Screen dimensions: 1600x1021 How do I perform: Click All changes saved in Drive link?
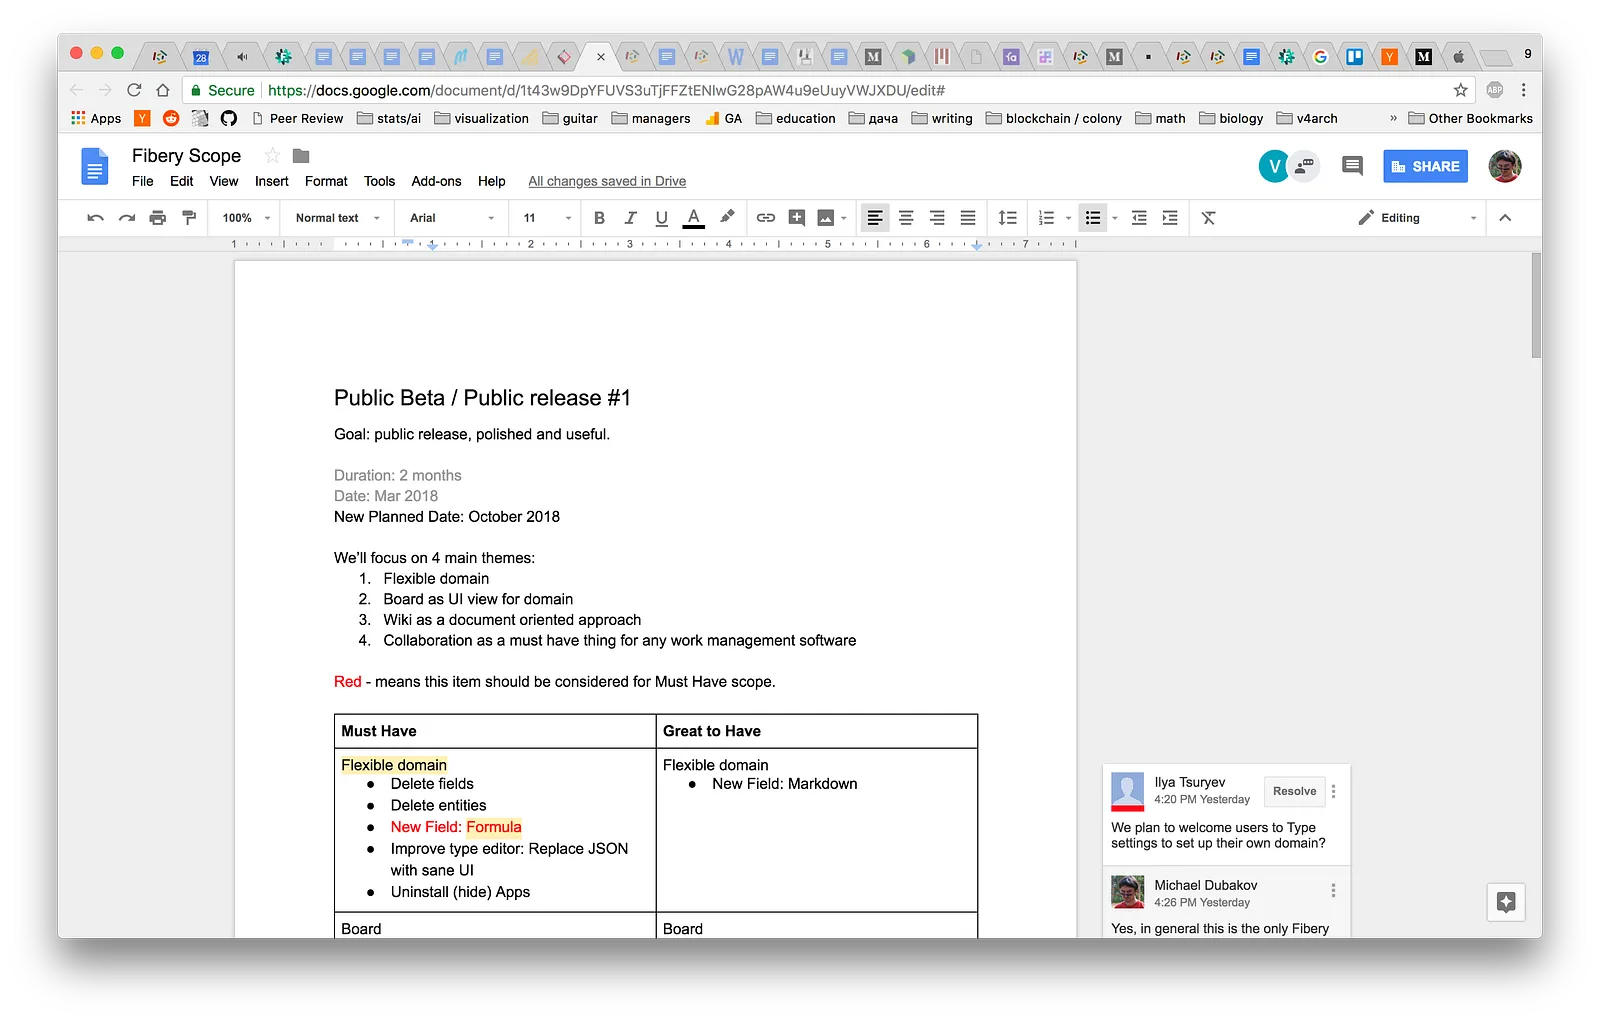click(x=607, y=181)
